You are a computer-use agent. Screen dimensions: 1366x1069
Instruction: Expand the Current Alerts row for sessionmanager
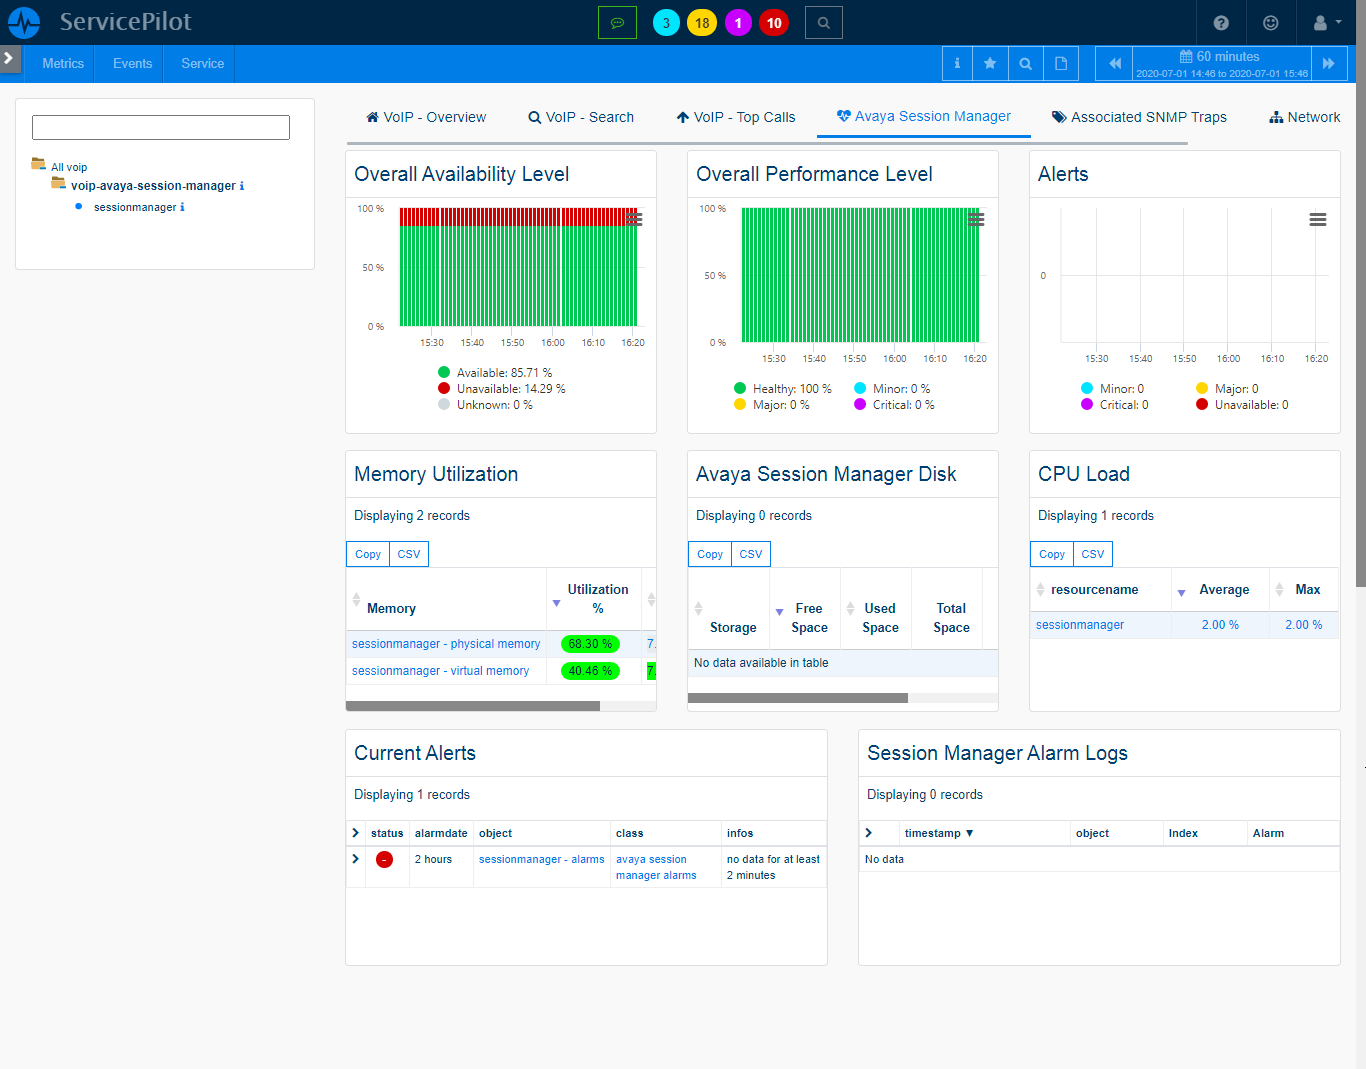(x=355, y=859)
